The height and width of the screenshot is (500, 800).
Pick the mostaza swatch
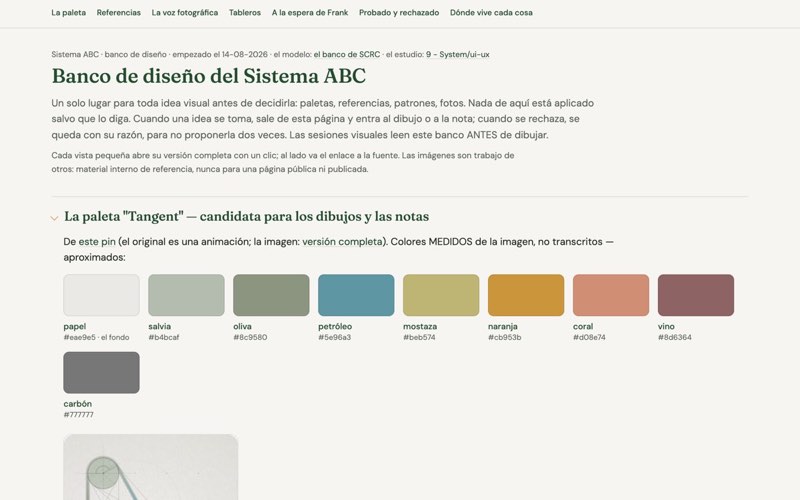coord(441,295)
